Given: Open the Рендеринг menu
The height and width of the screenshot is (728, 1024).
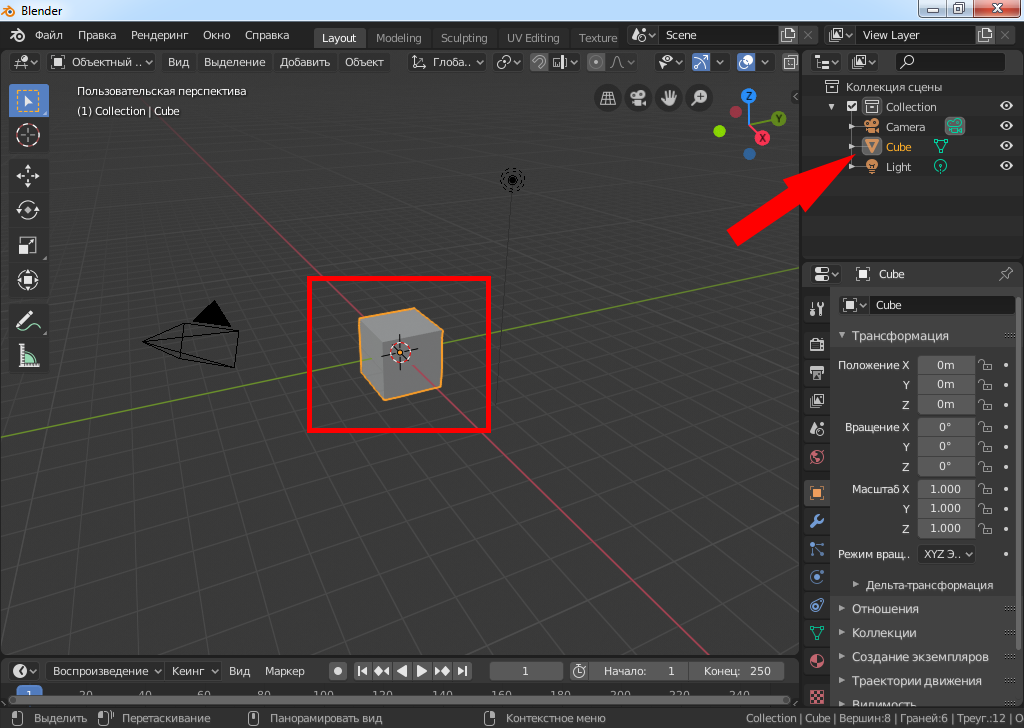Looking at the screenshot, I should [x=159, y=35].
